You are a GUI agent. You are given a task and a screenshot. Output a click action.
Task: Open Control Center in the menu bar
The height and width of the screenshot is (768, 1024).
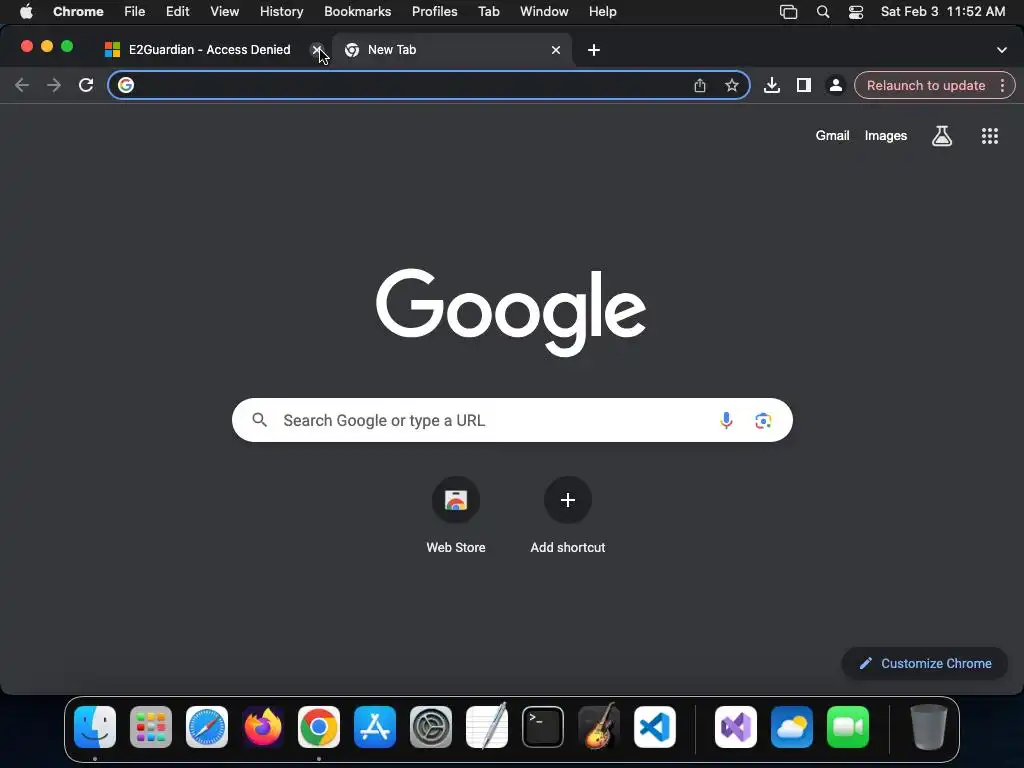click(856, 11)
